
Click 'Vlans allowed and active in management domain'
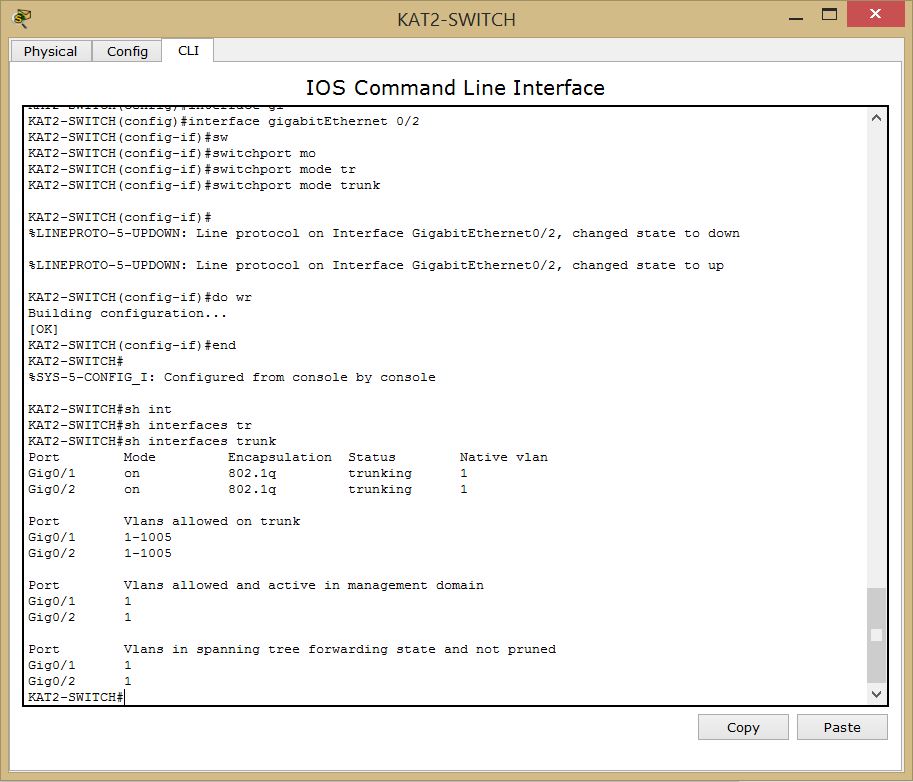click(x=303, y=585)
